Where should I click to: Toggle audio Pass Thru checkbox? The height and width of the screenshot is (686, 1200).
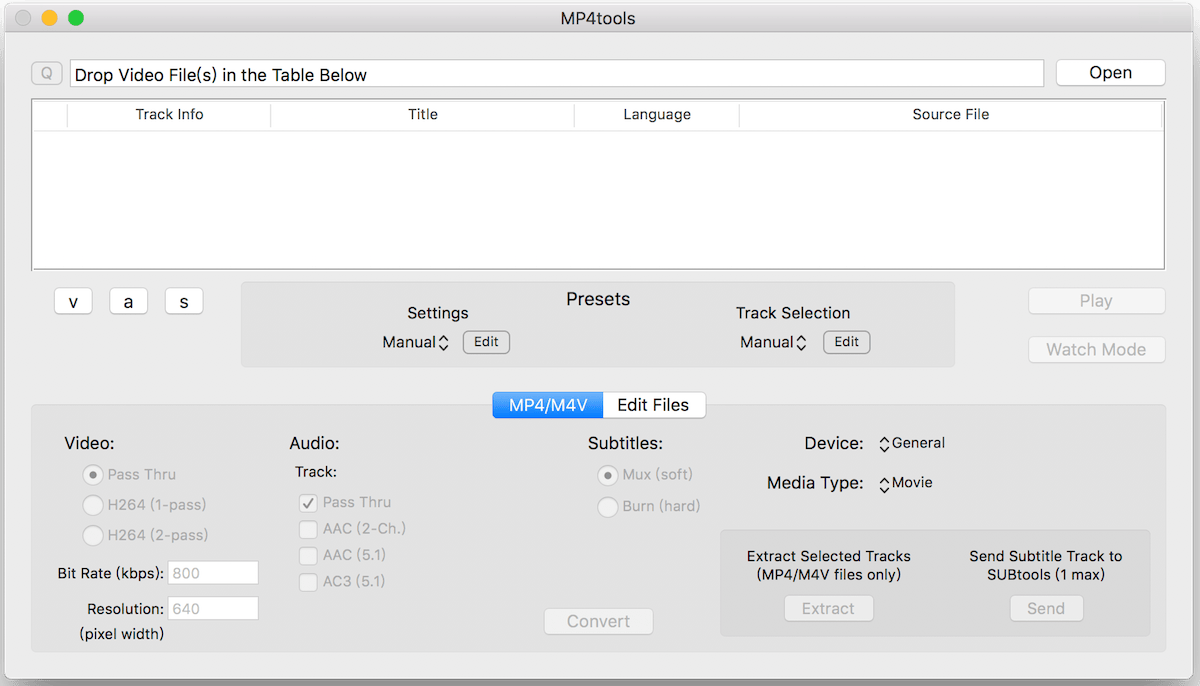coord(308,503)
